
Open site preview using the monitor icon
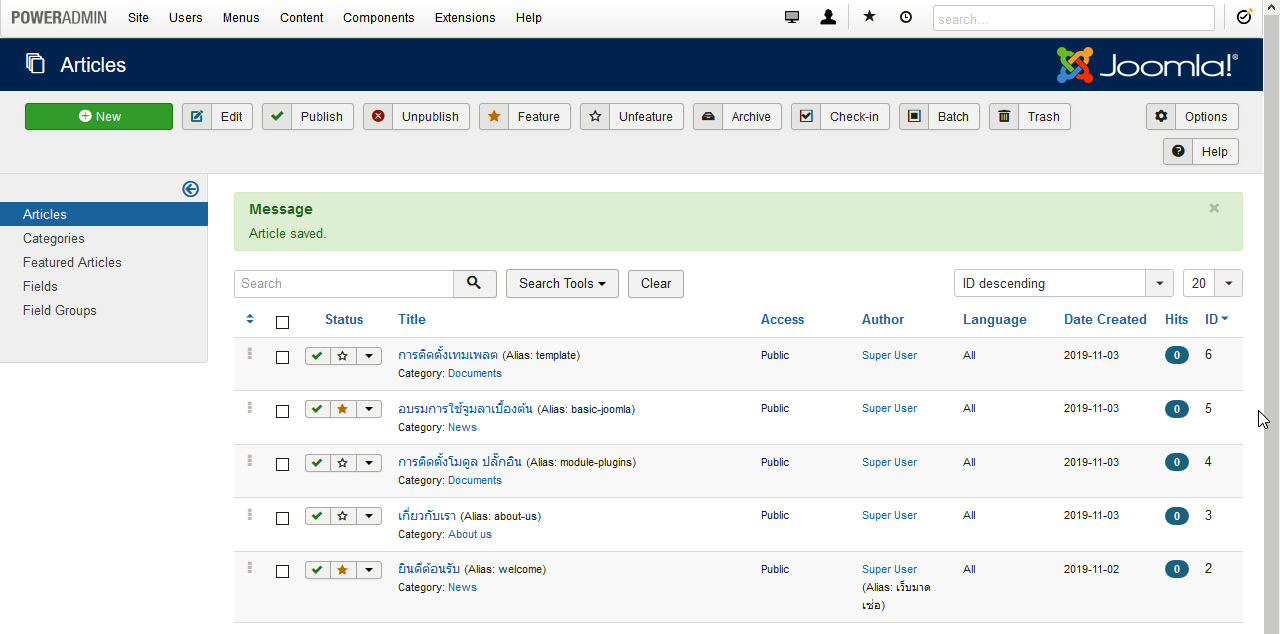pyautogui.click(x=792, y=17)
